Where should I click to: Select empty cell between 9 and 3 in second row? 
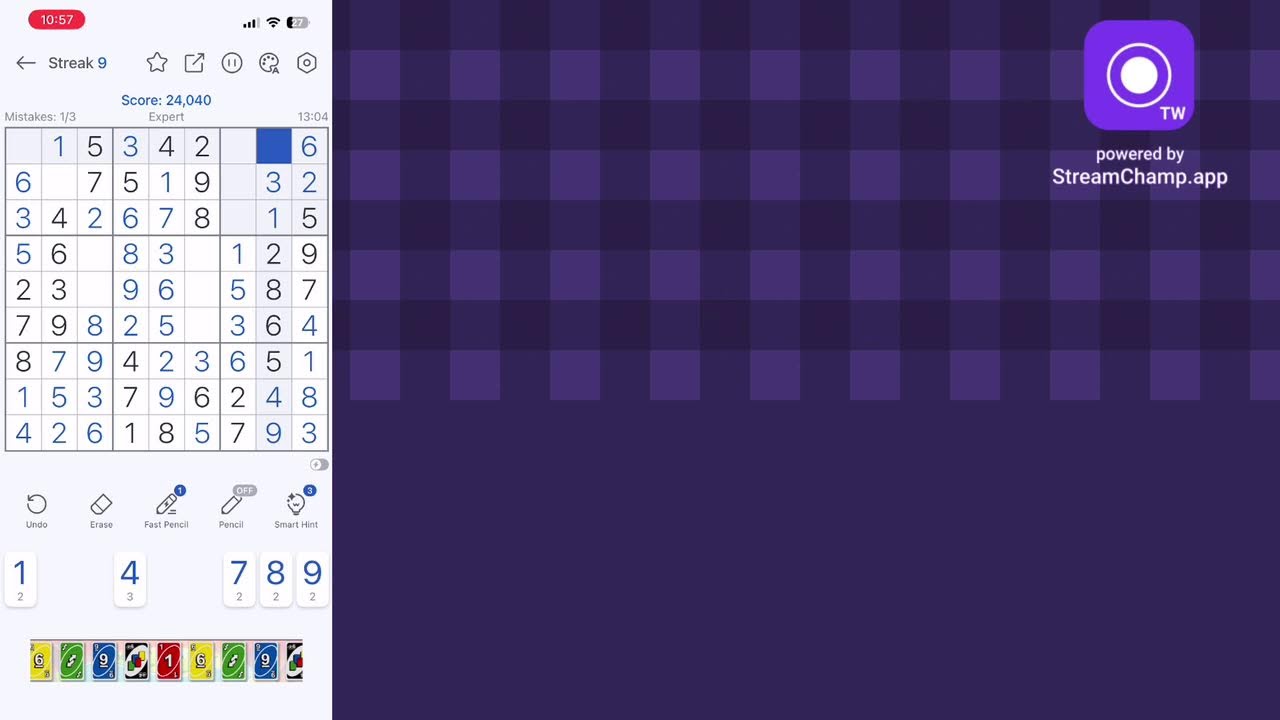tap(238, 182)
